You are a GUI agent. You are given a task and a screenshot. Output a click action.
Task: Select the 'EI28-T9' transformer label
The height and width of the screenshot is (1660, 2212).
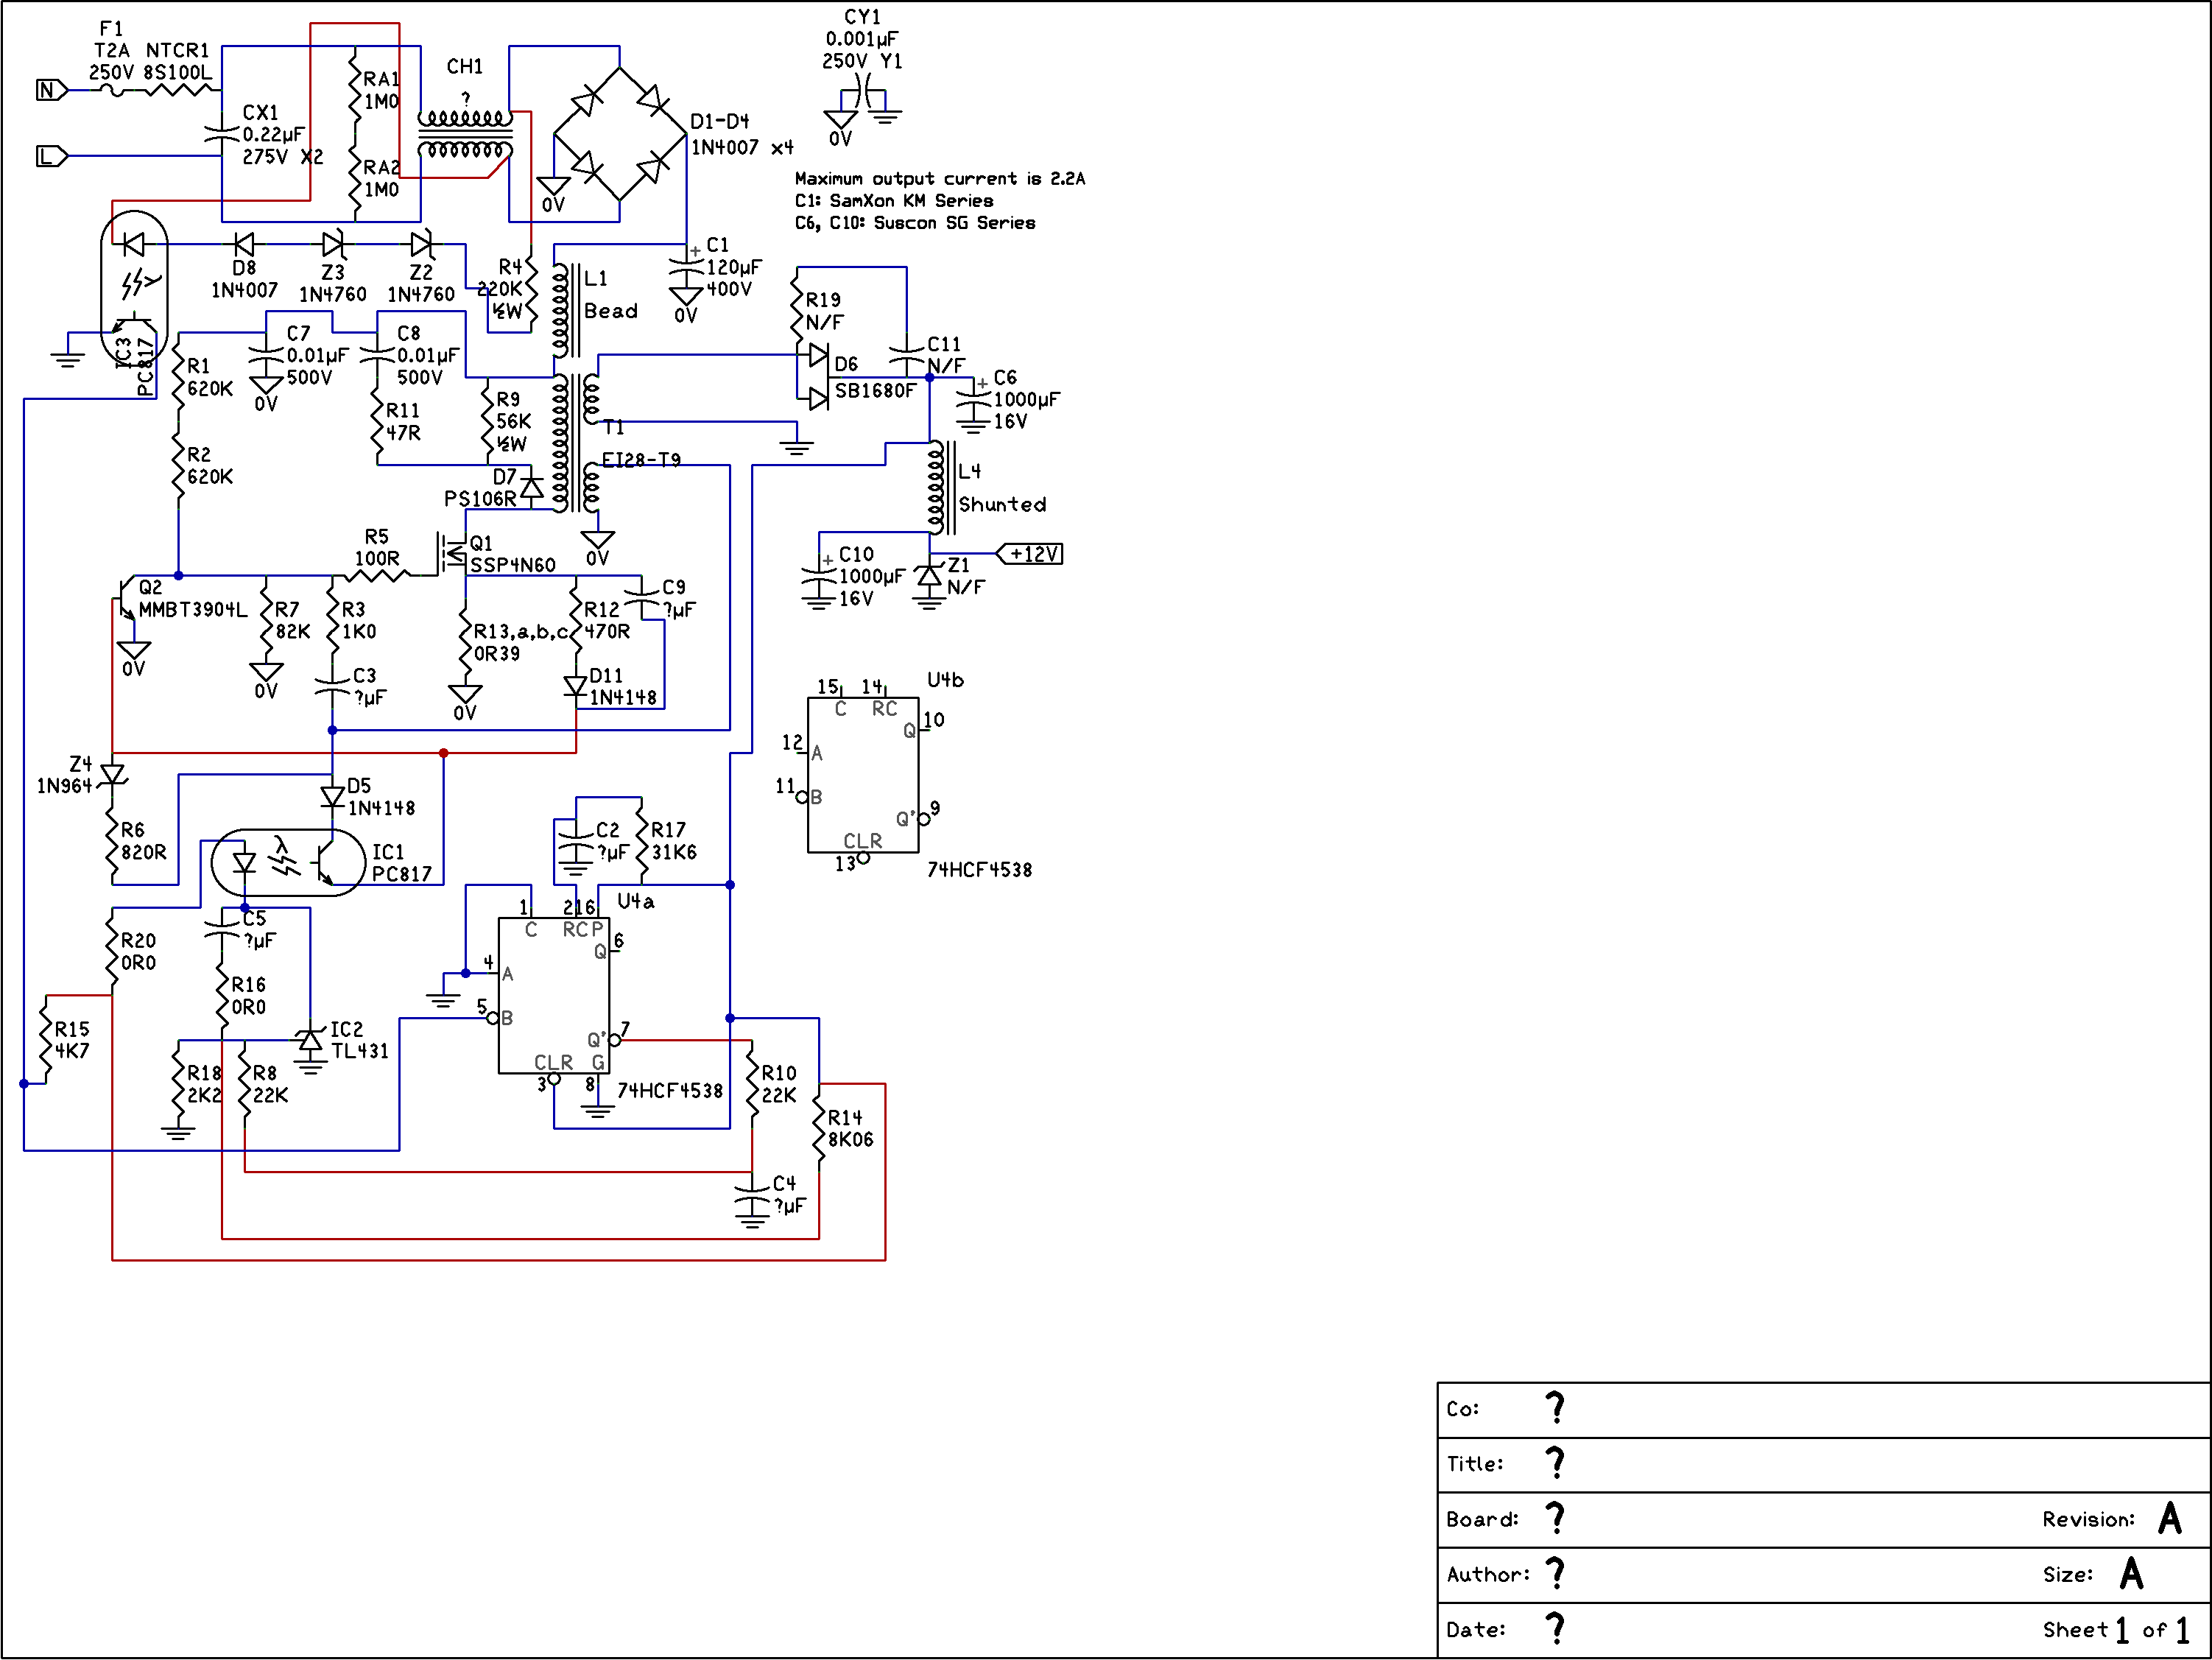pos(641,460)
